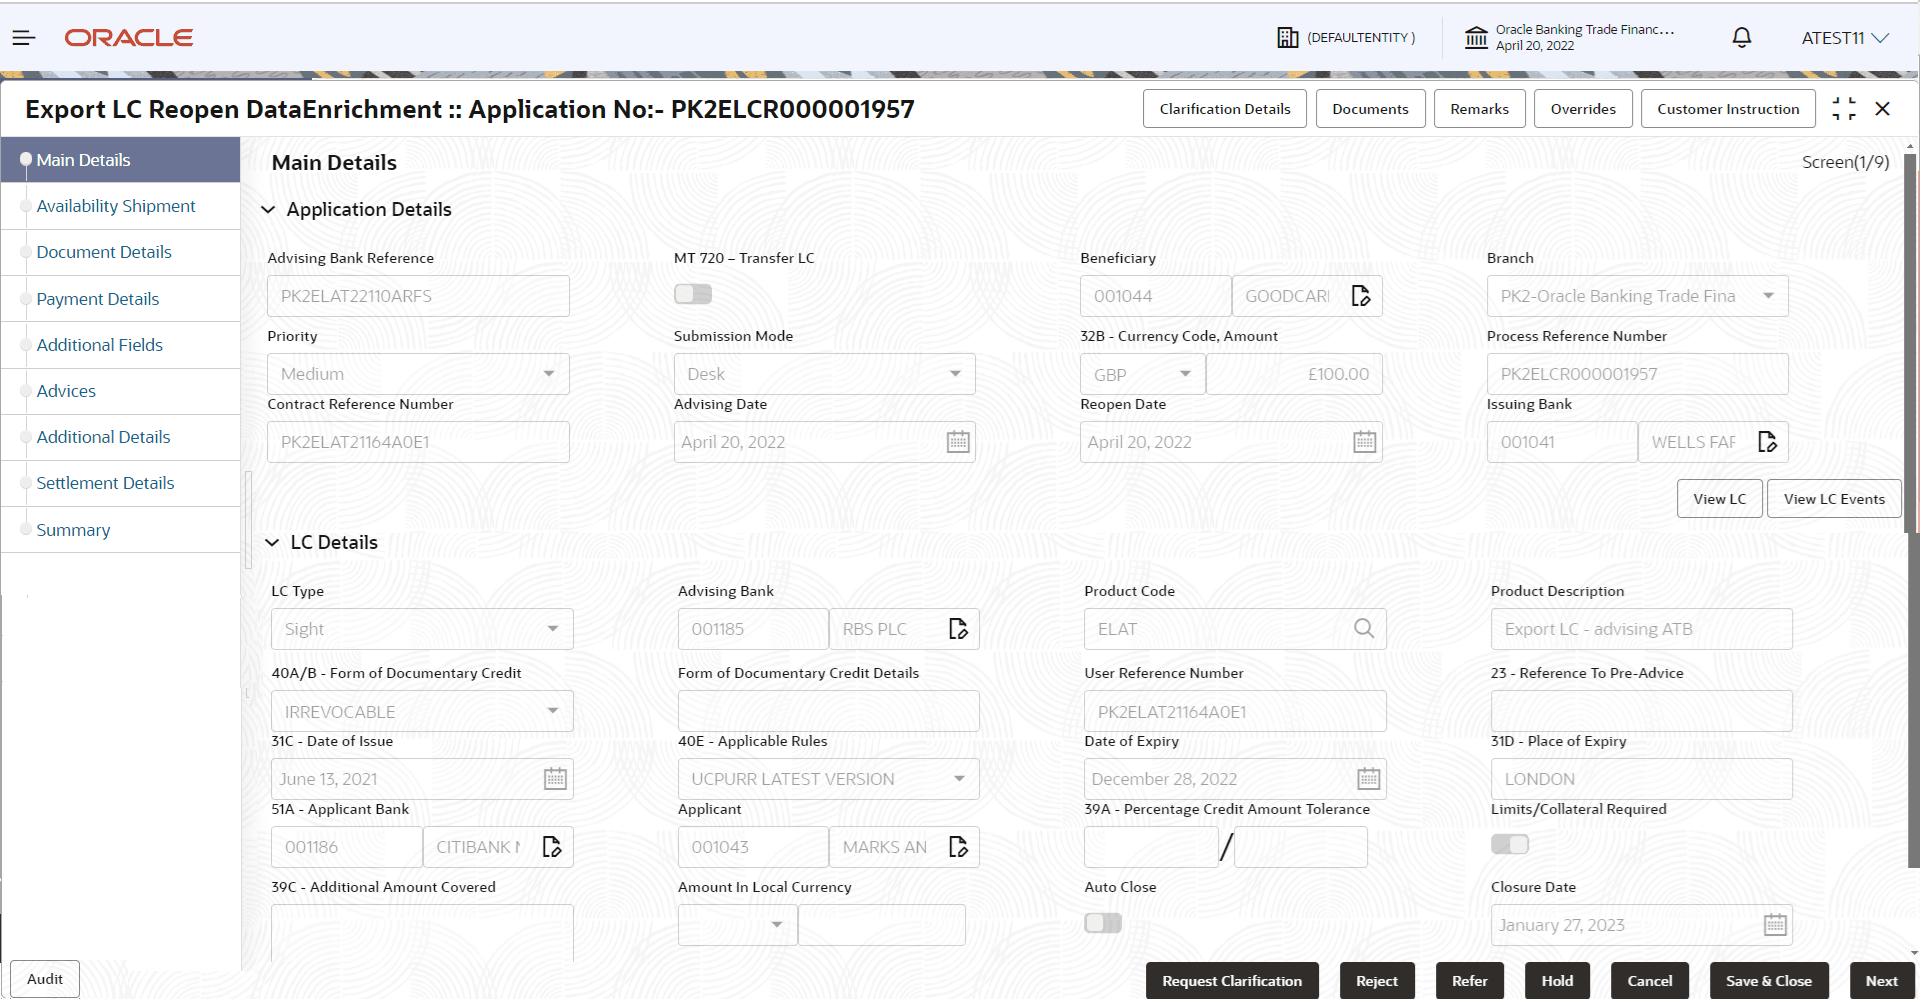Click the notifications bell icon

(x=1740, y=38)
